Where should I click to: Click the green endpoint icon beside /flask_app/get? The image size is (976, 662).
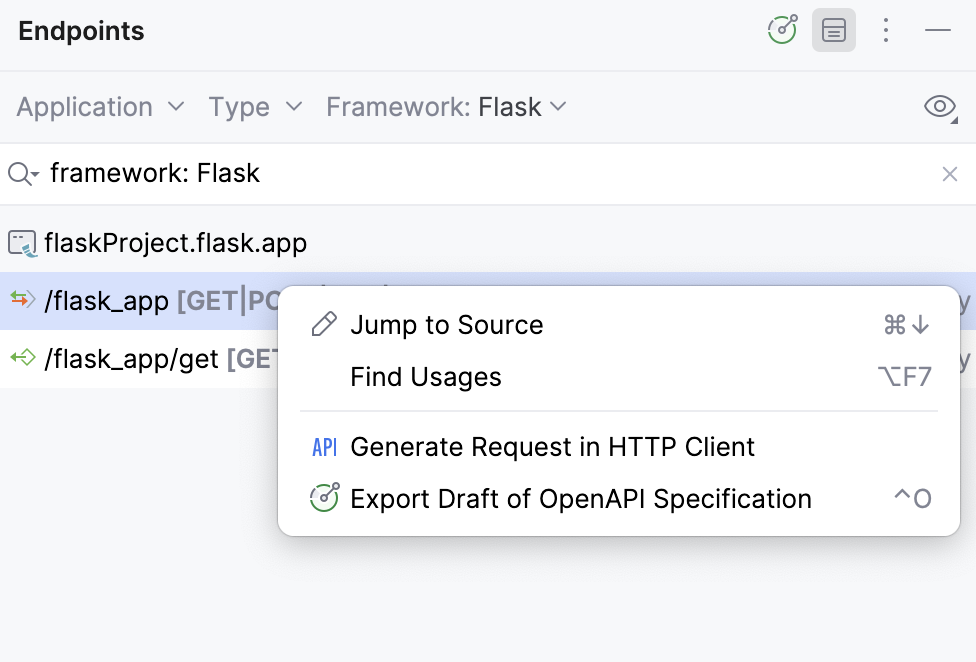coord(23,359)
